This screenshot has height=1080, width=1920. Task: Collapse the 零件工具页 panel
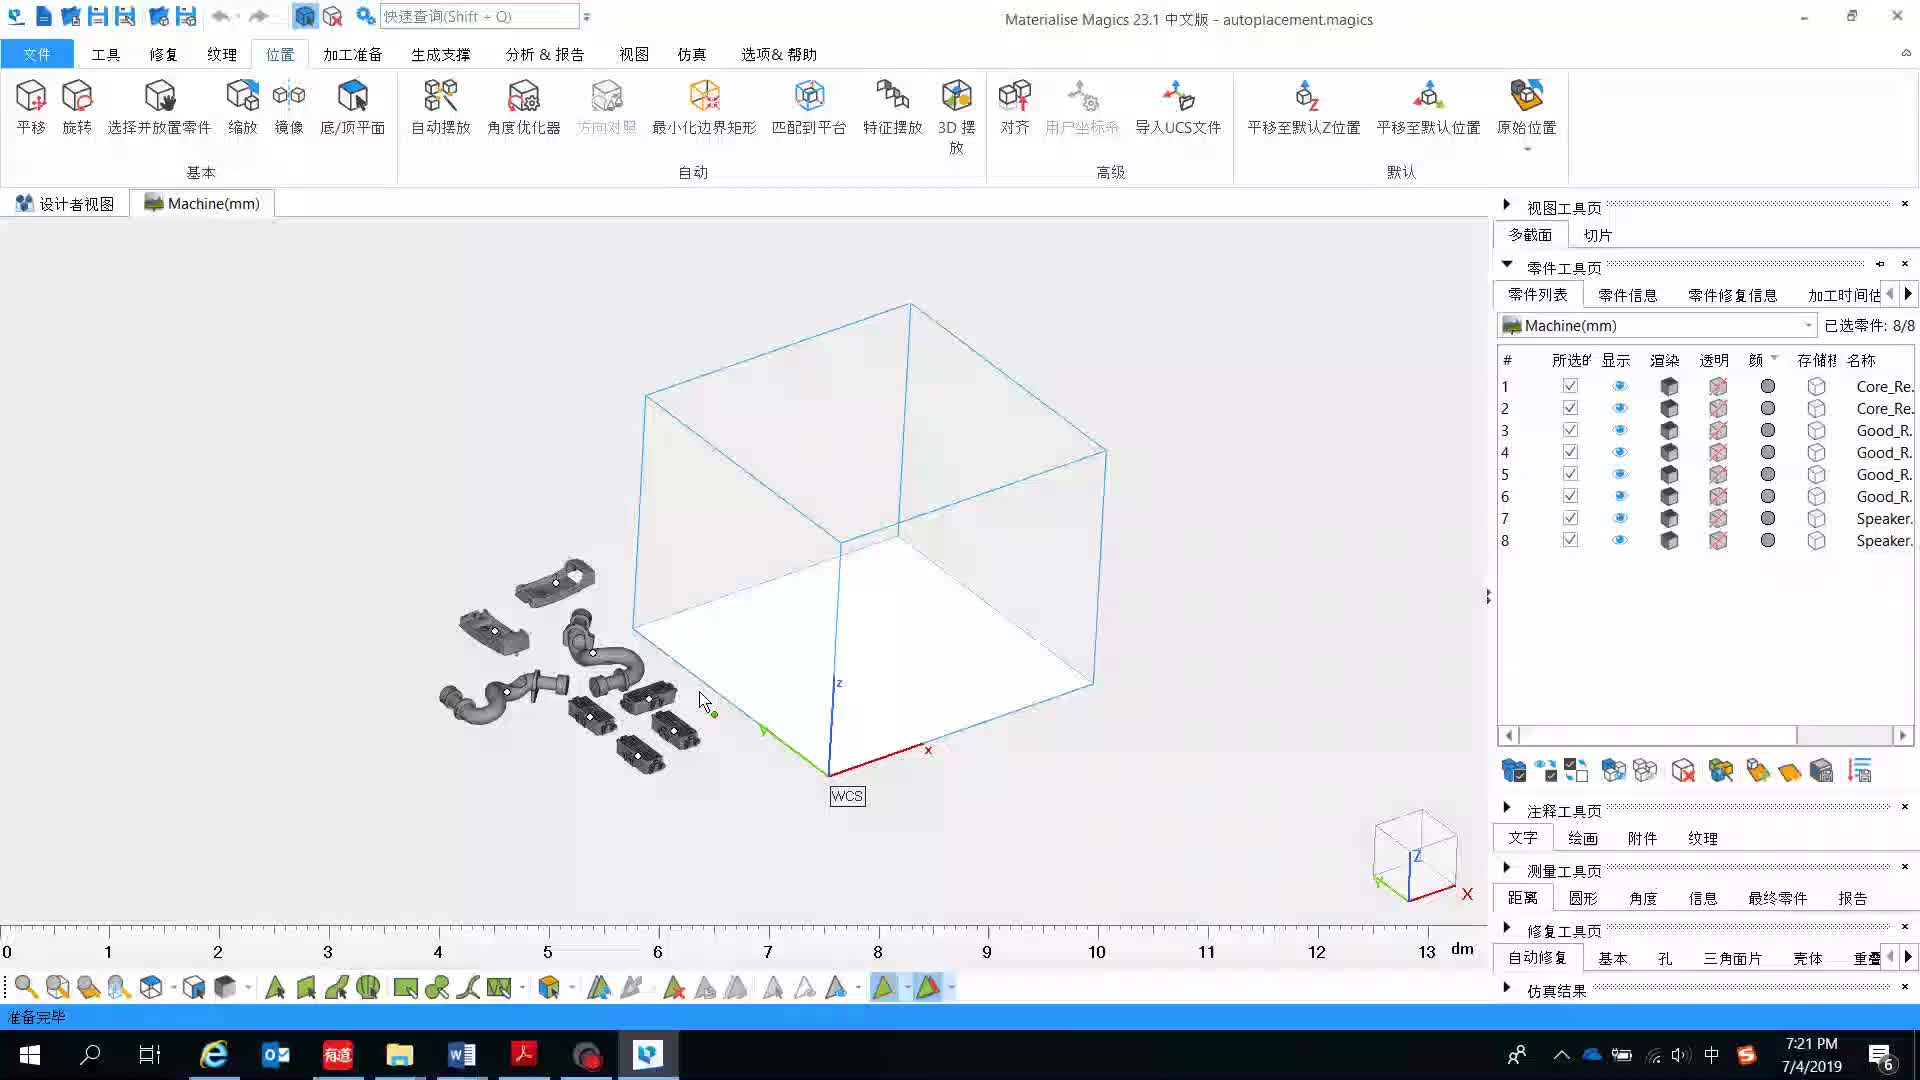click(1507, 265)
